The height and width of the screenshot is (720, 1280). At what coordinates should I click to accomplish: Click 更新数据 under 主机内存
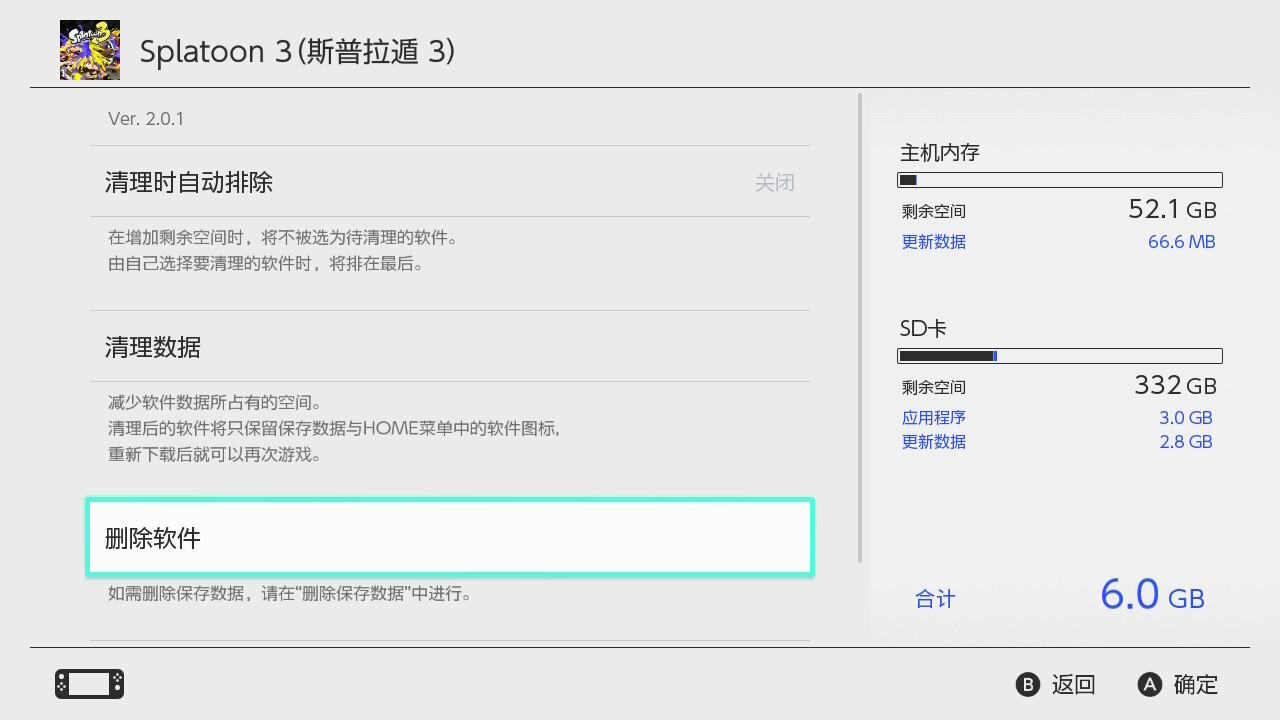[x=934, y=242]
